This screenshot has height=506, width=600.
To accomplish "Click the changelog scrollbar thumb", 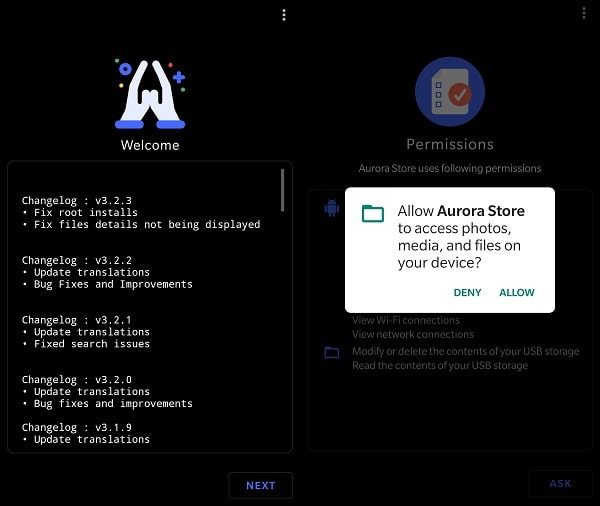I will [x=282, y=190].
